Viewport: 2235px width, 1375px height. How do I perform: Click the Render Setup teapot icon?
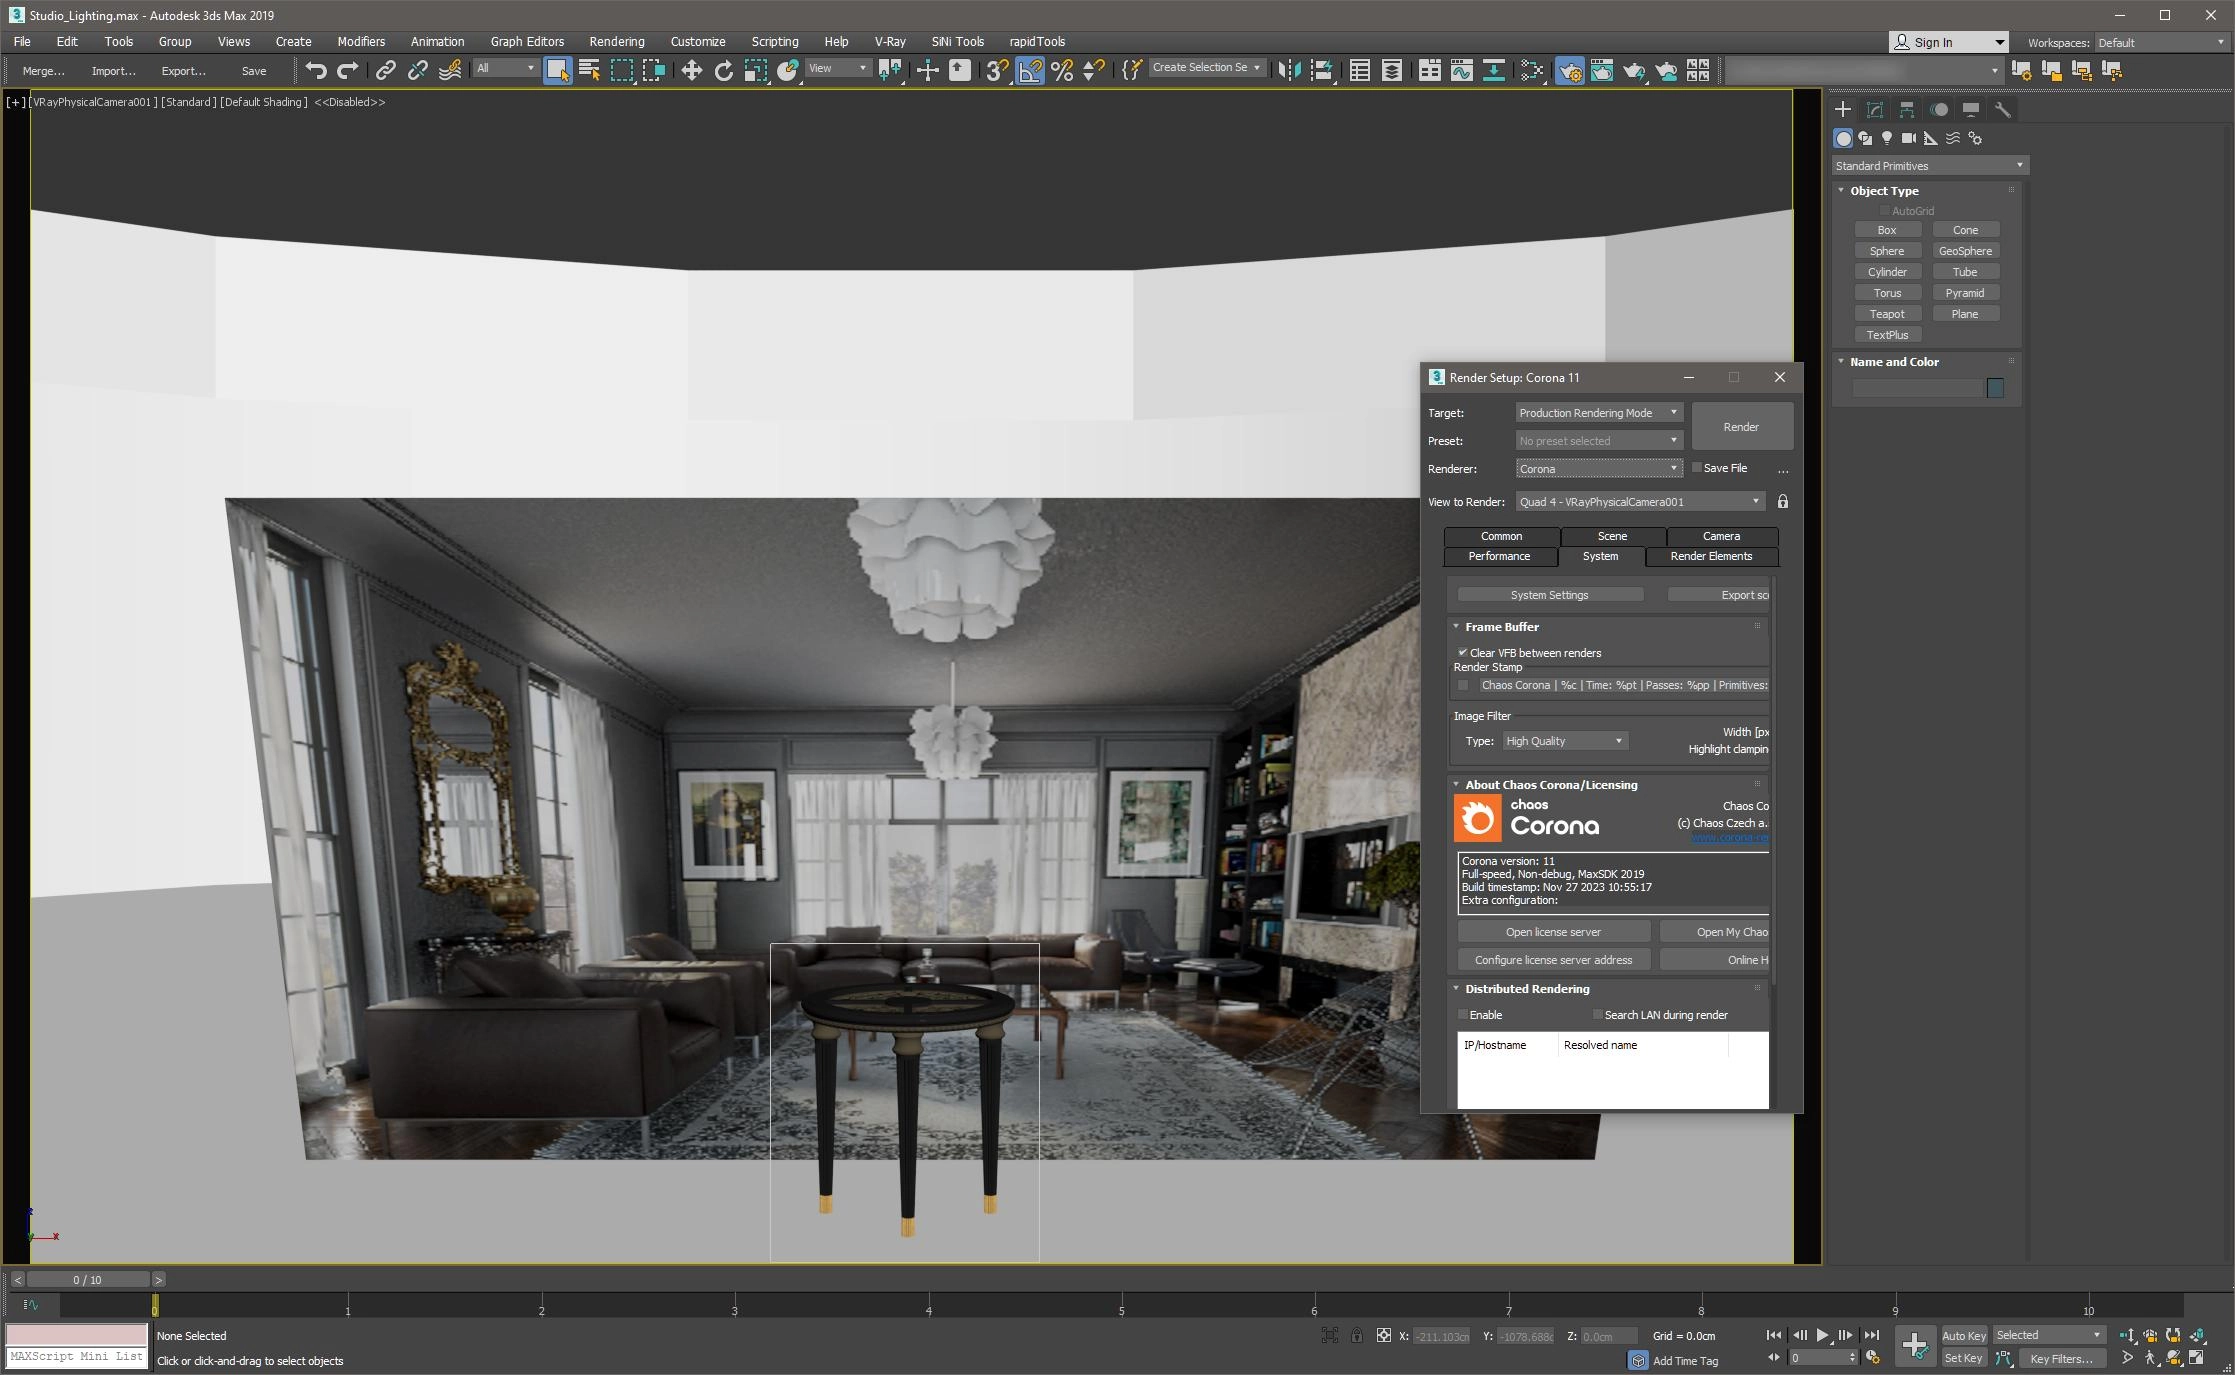[1569, 70]
